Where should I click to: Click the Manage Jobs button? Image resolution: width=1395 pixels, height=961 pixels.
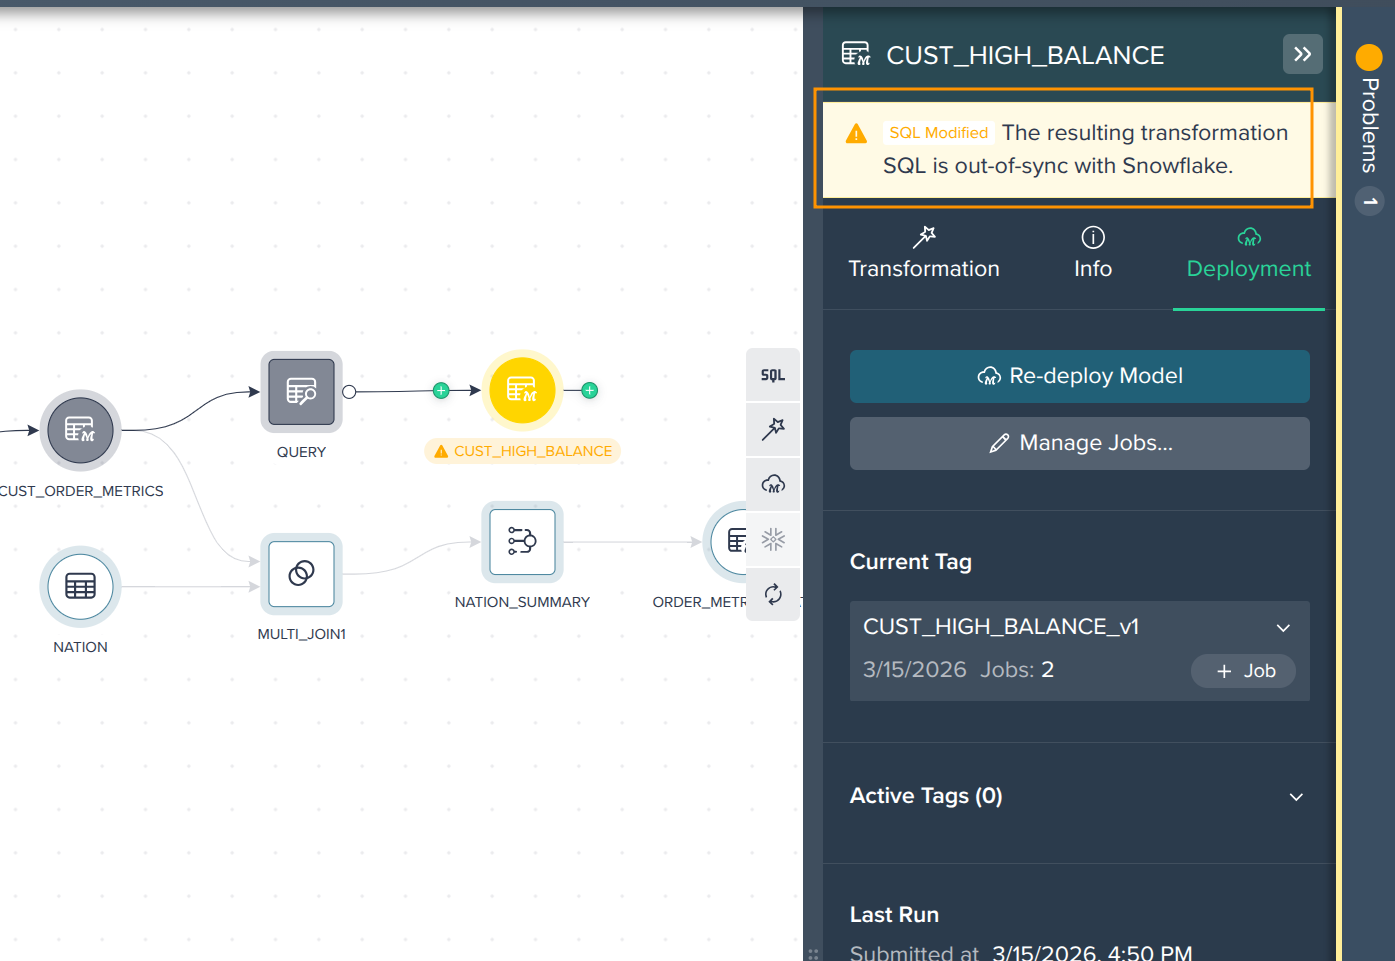1079,443
